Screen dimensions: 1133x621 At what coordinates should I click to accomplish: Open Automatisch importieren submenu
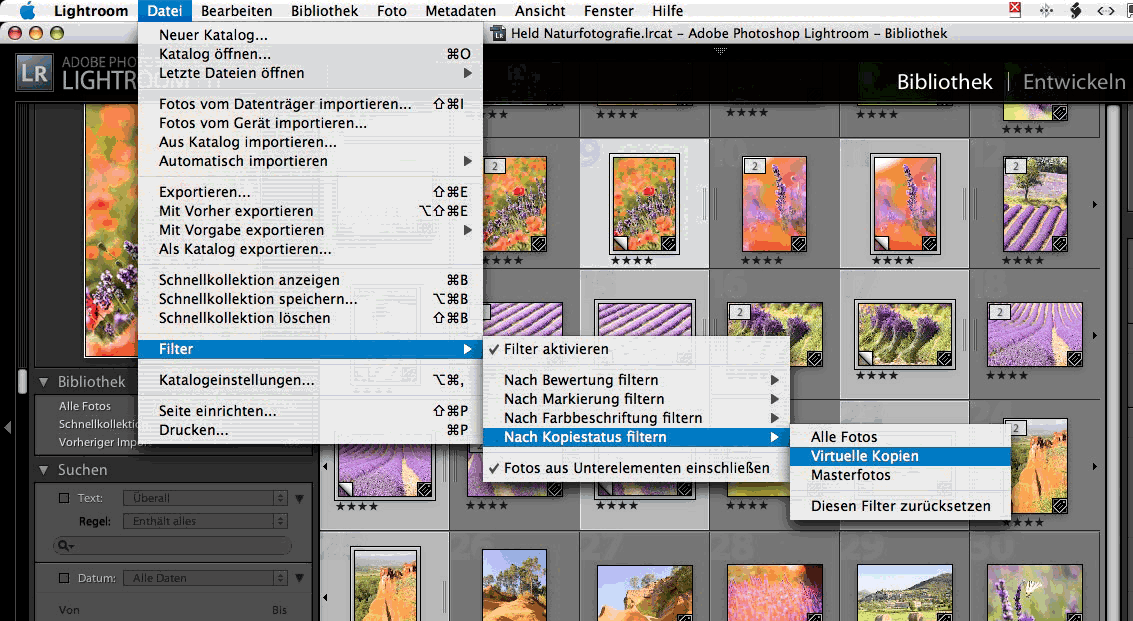point(310,161)
